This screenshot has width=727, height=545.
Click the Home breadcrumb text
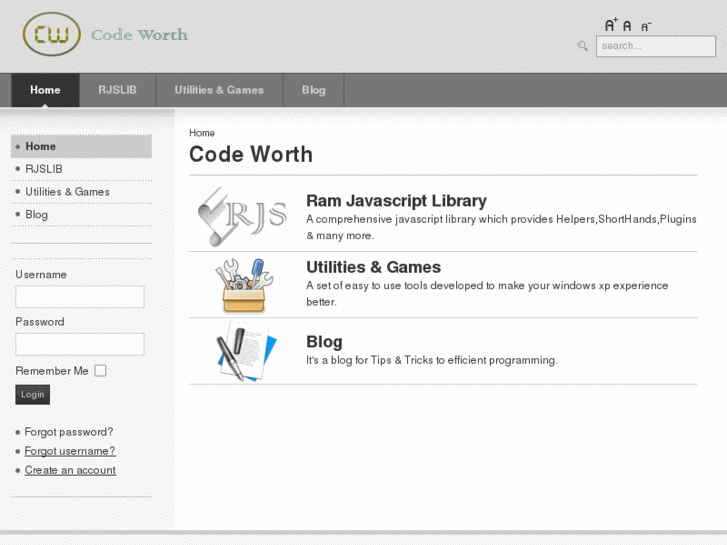(202, 133)
